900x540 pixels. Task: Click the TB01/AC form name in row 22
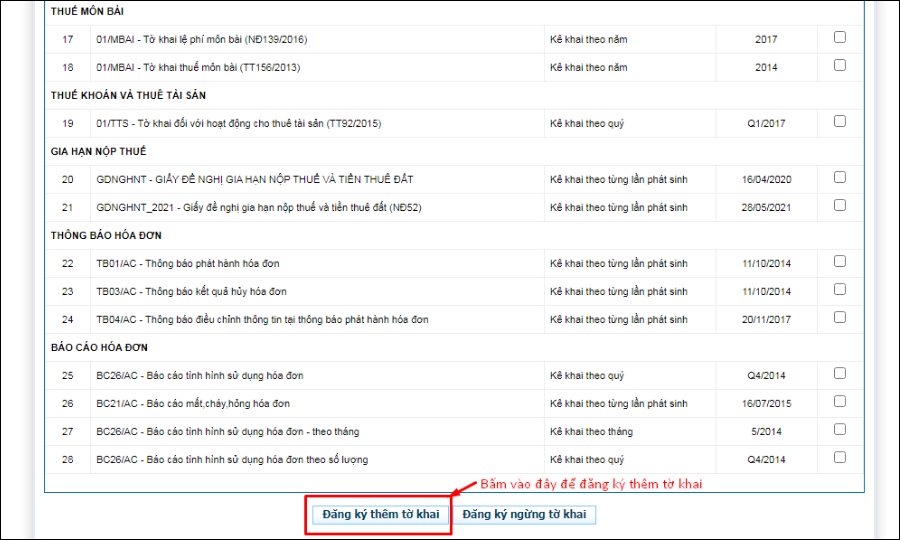pyautogui.click(x=188, y=264)
